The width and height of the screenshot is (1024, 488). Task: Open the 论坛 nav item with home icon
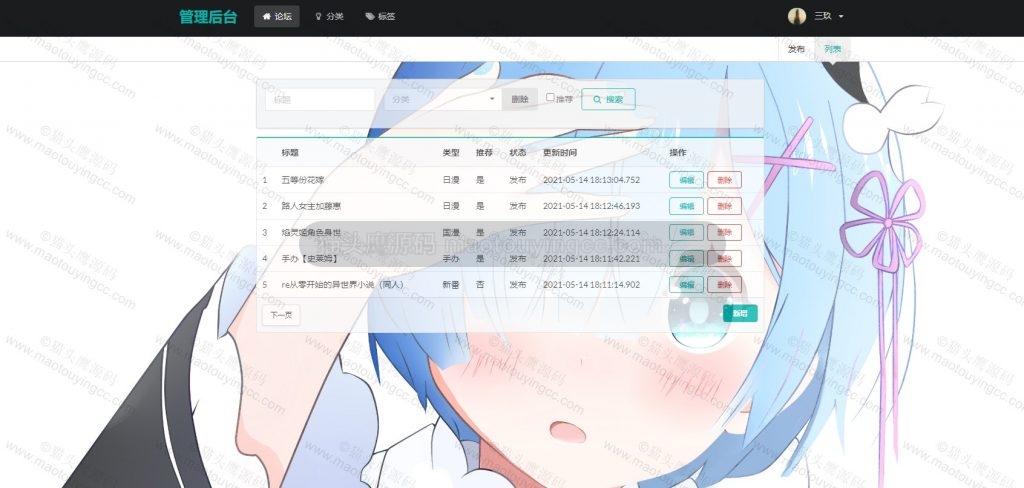tap(277, 16)
